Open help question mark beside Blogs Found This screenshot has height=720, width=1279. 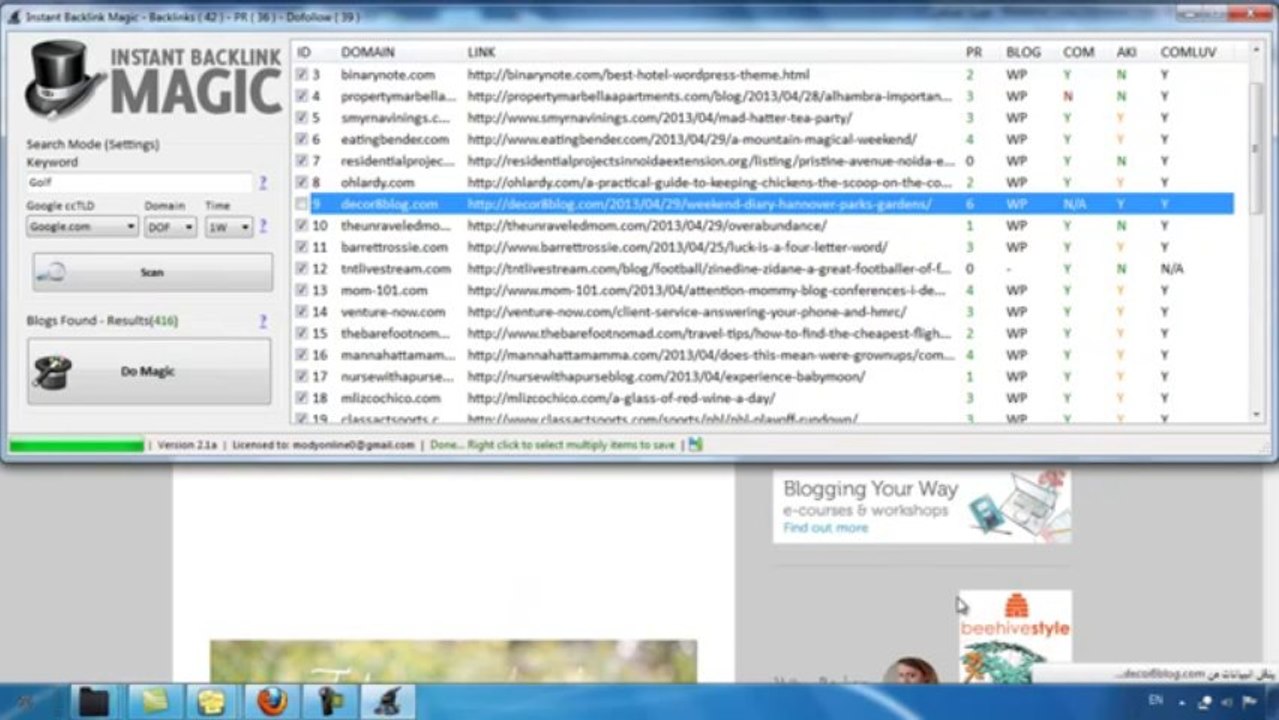pos(263,321)
